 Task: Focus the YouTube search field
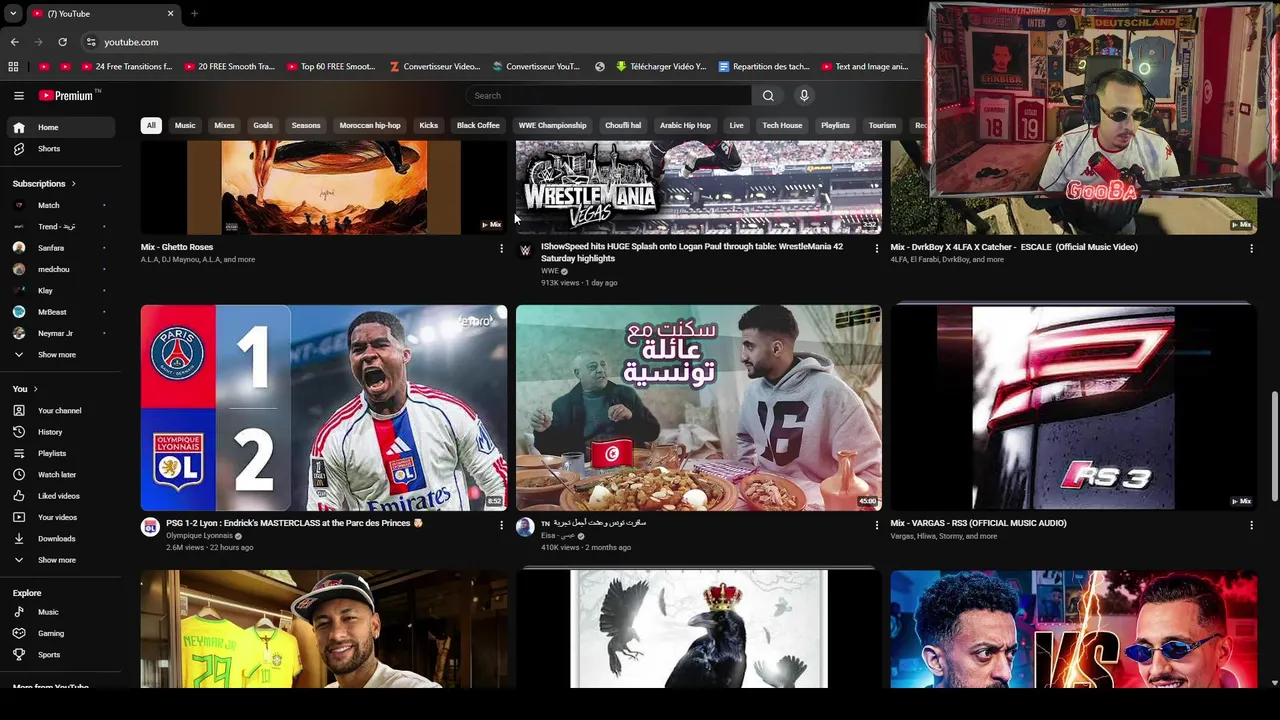tap(608, 95)
